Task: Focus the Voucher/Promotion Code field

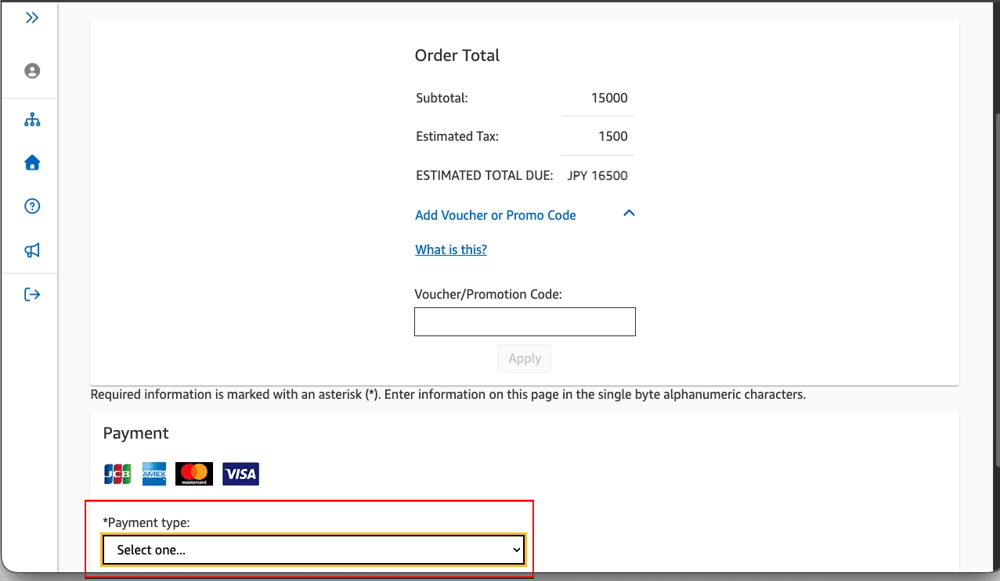Action: [525, 321]
